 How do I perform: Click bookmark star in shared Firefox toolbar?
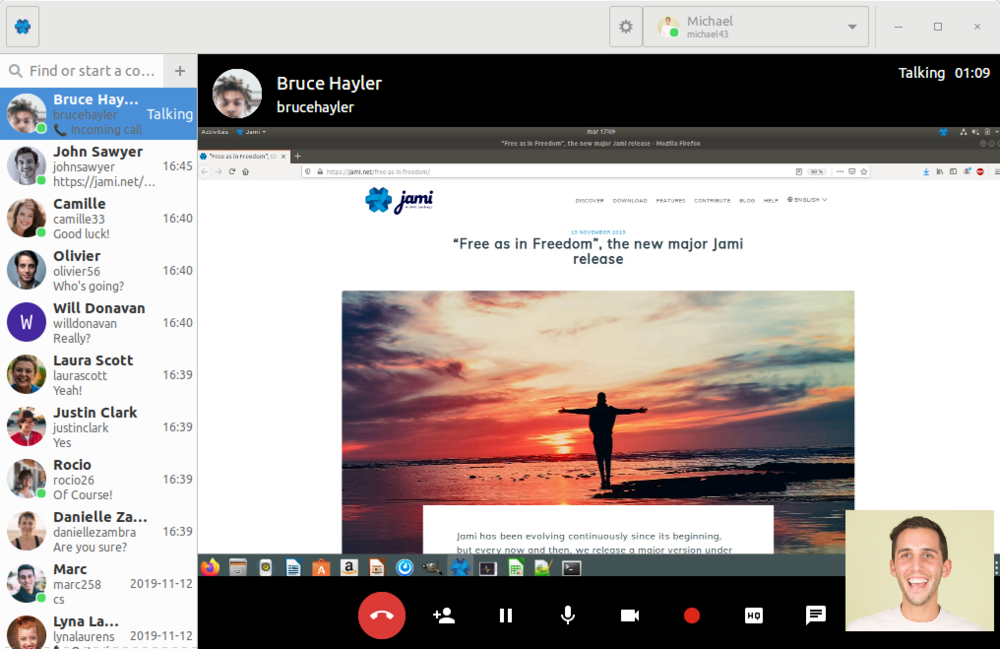pyautogui.click(x=864, y=171)
